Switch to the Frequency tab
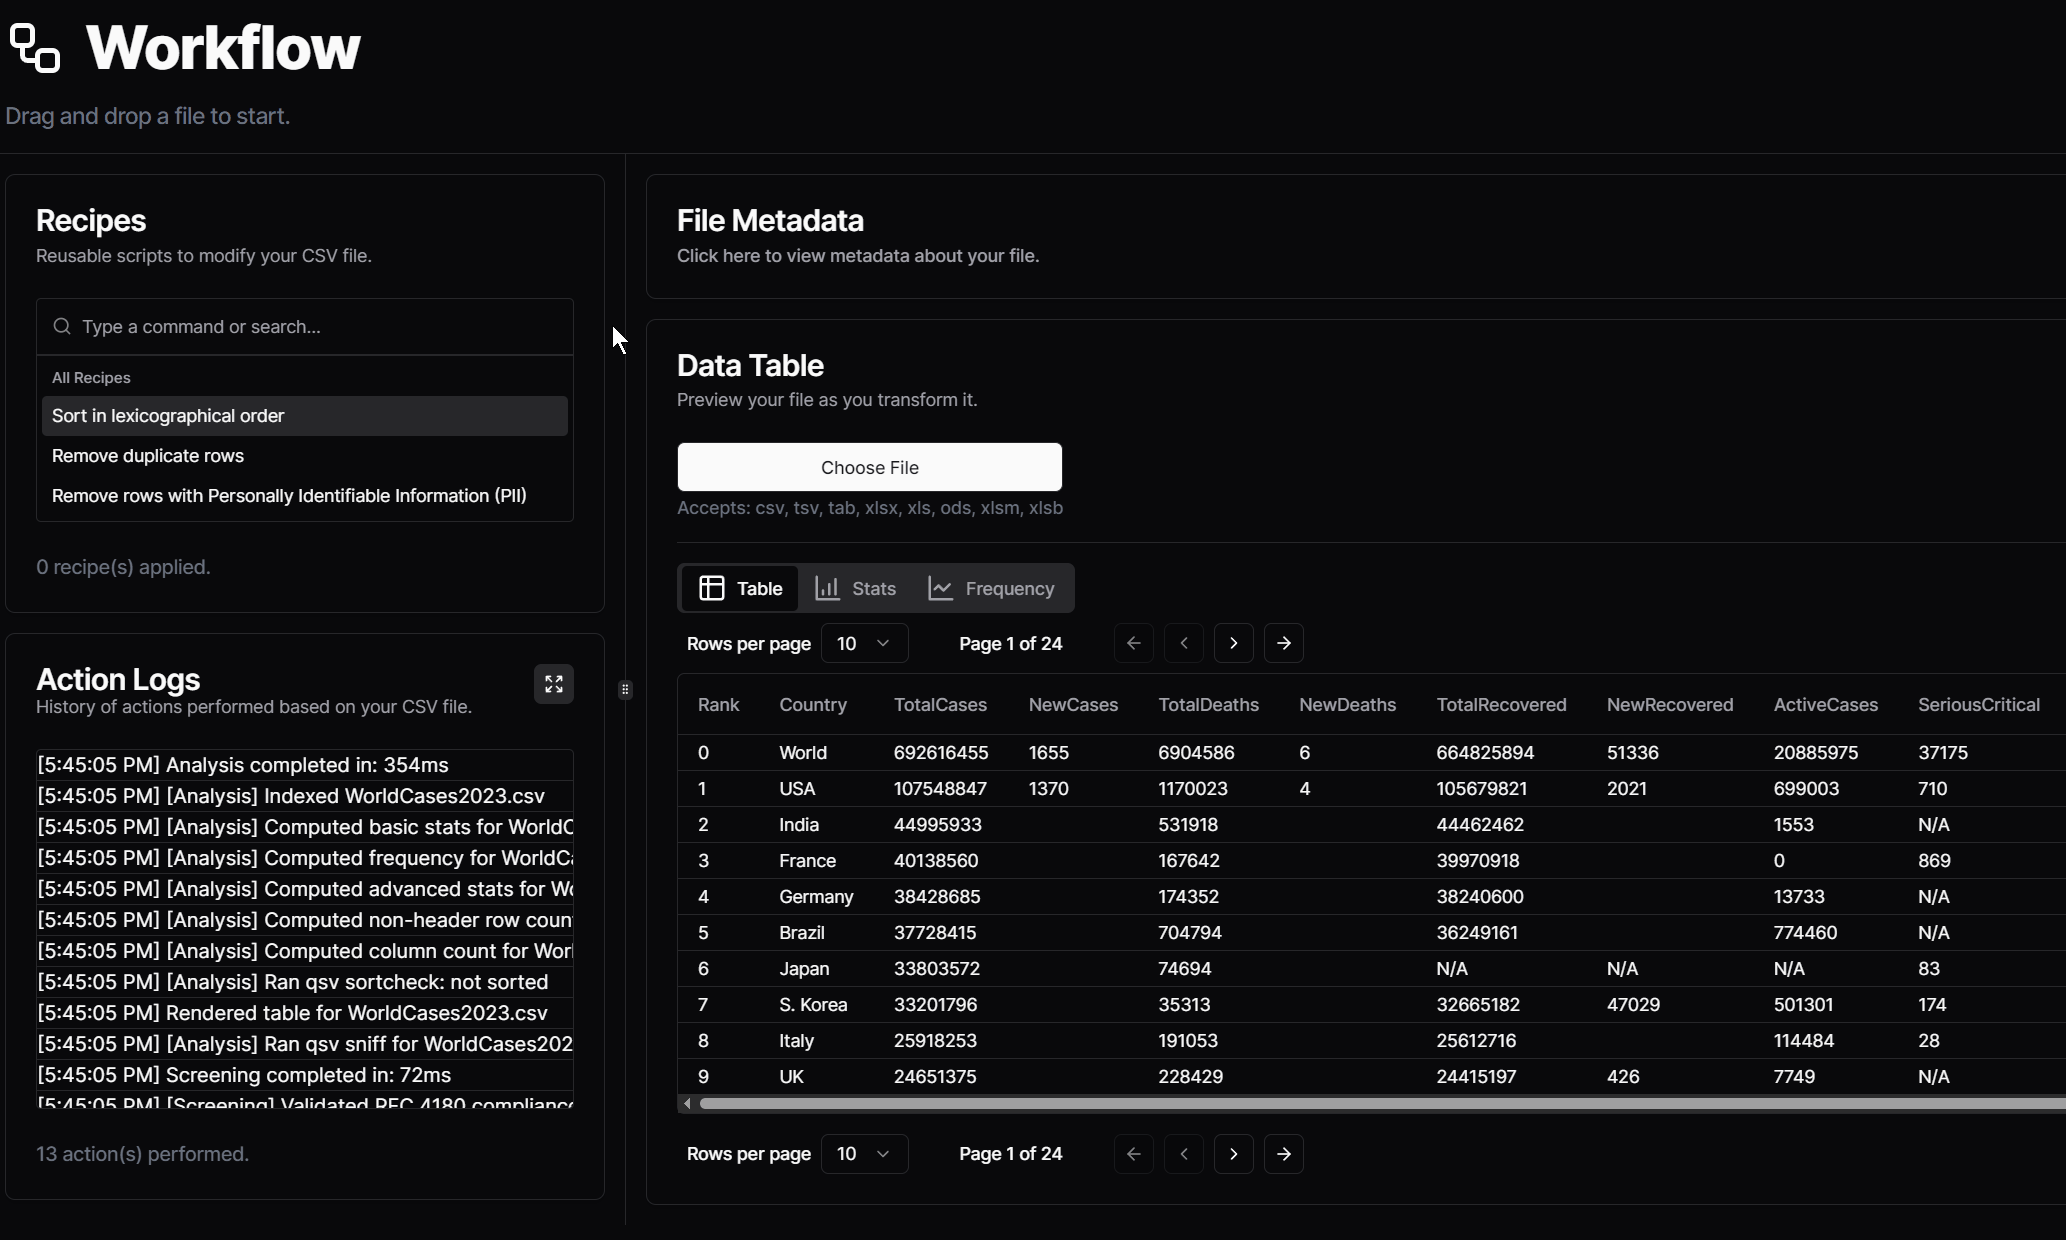The image size is (2066, 1240). point(991,588)
